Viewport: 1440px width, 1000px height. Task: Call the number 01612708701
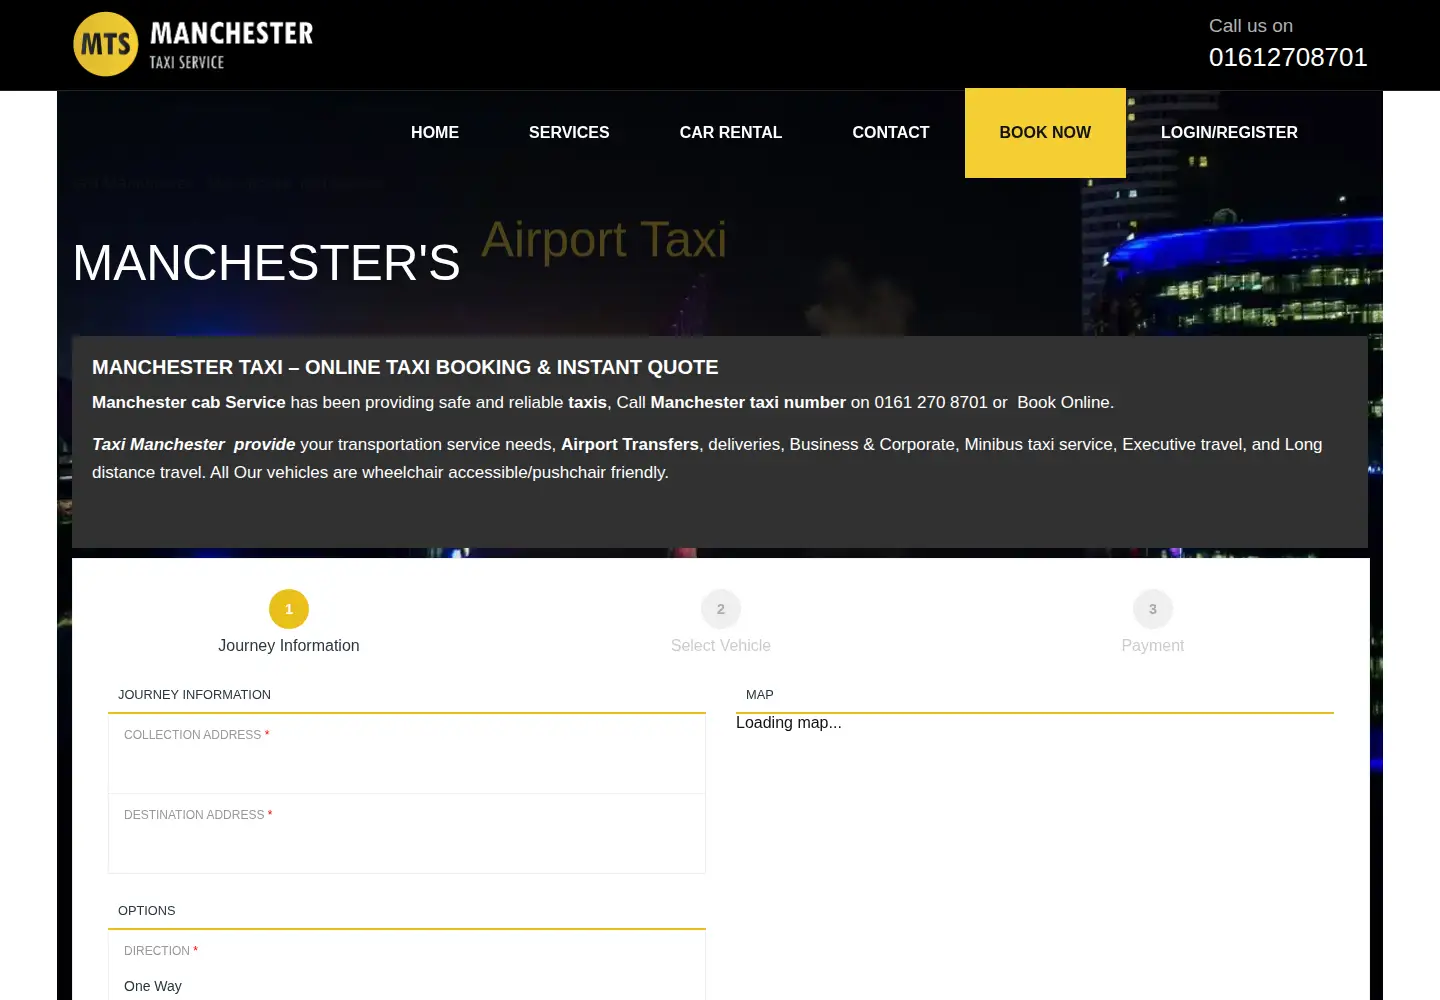(x=1288, y=57)
